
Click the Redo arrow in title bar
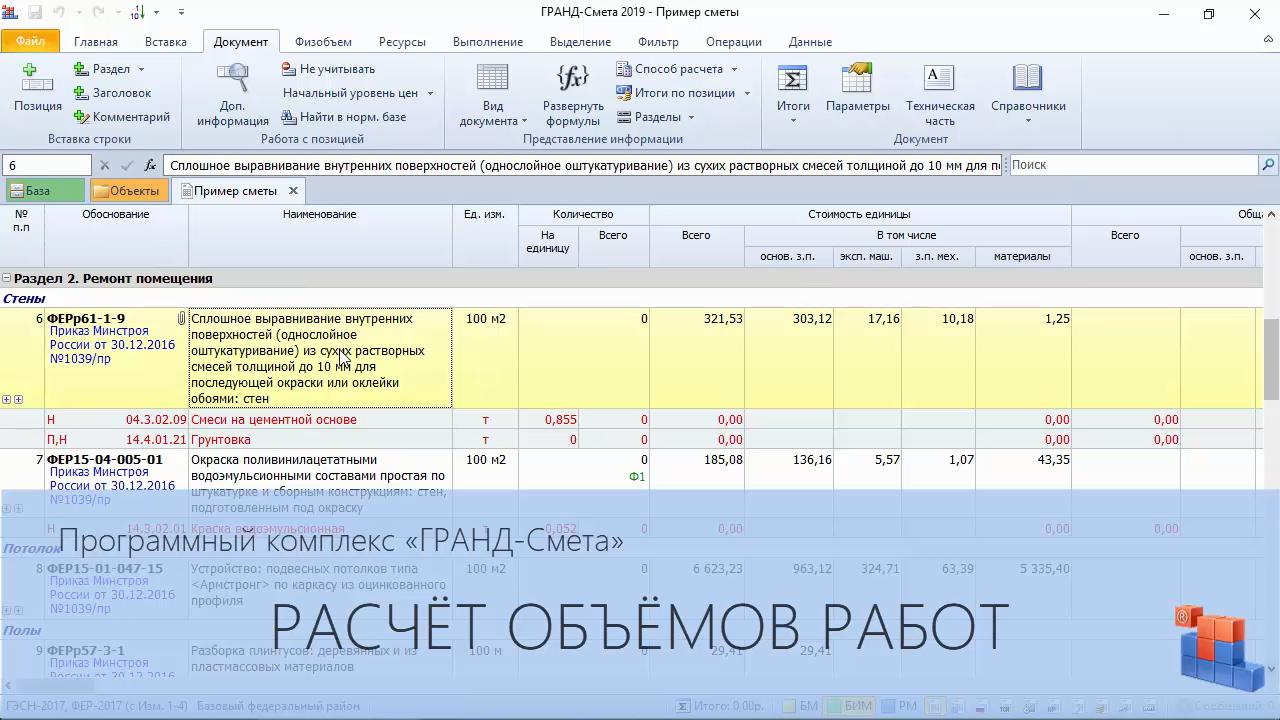(x=97, y=13)
